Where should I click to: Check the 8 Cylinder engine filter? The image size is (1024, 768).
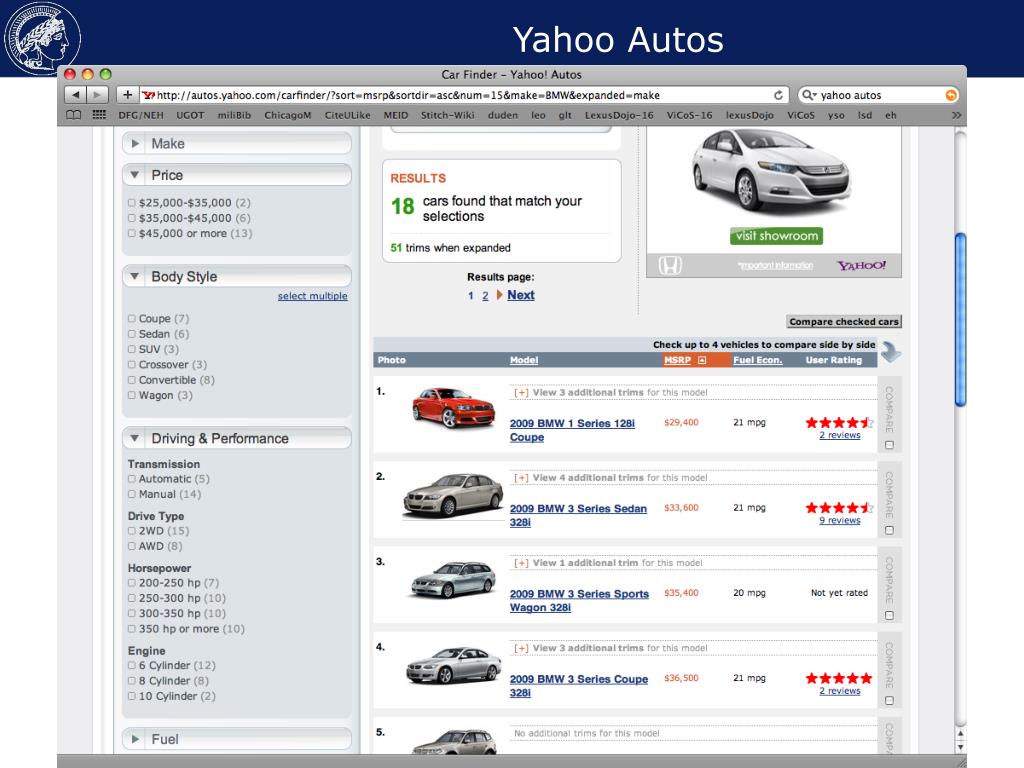click(132, 680)
